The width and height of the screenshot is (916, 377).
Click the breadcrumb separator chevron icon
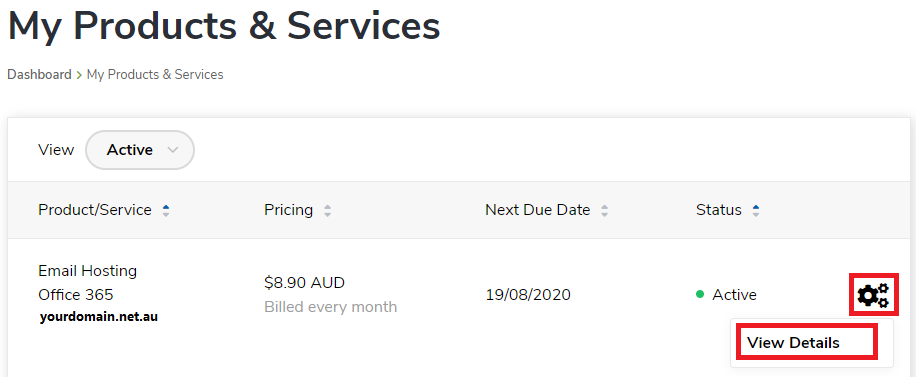tap(79, 75)
